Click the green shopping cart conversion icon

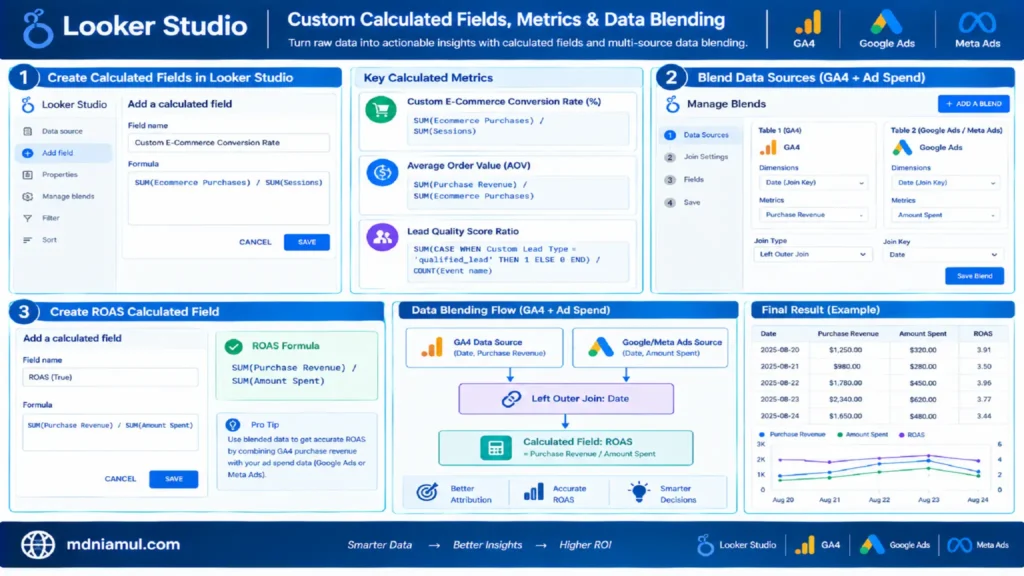(x=381, y=109)
